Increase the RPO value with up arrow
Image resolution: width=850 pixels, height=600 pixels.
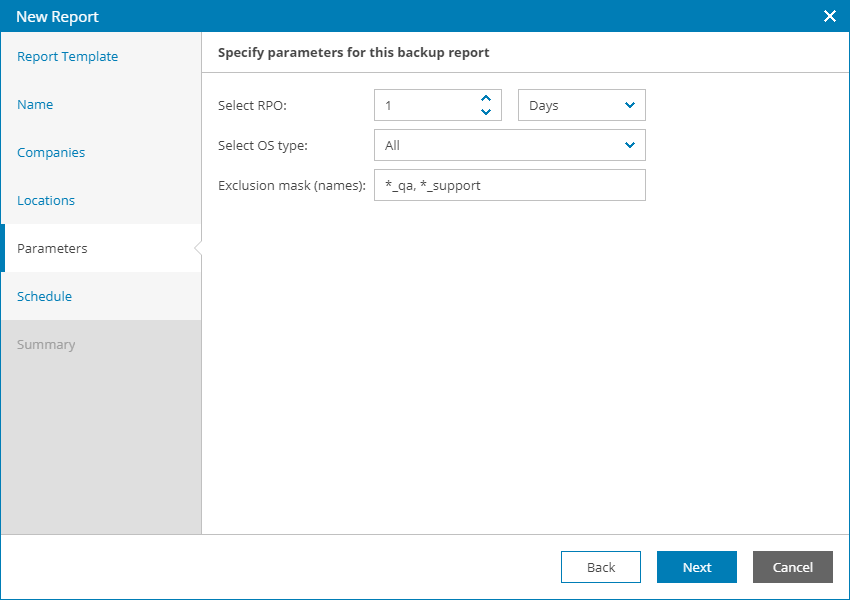486,98
